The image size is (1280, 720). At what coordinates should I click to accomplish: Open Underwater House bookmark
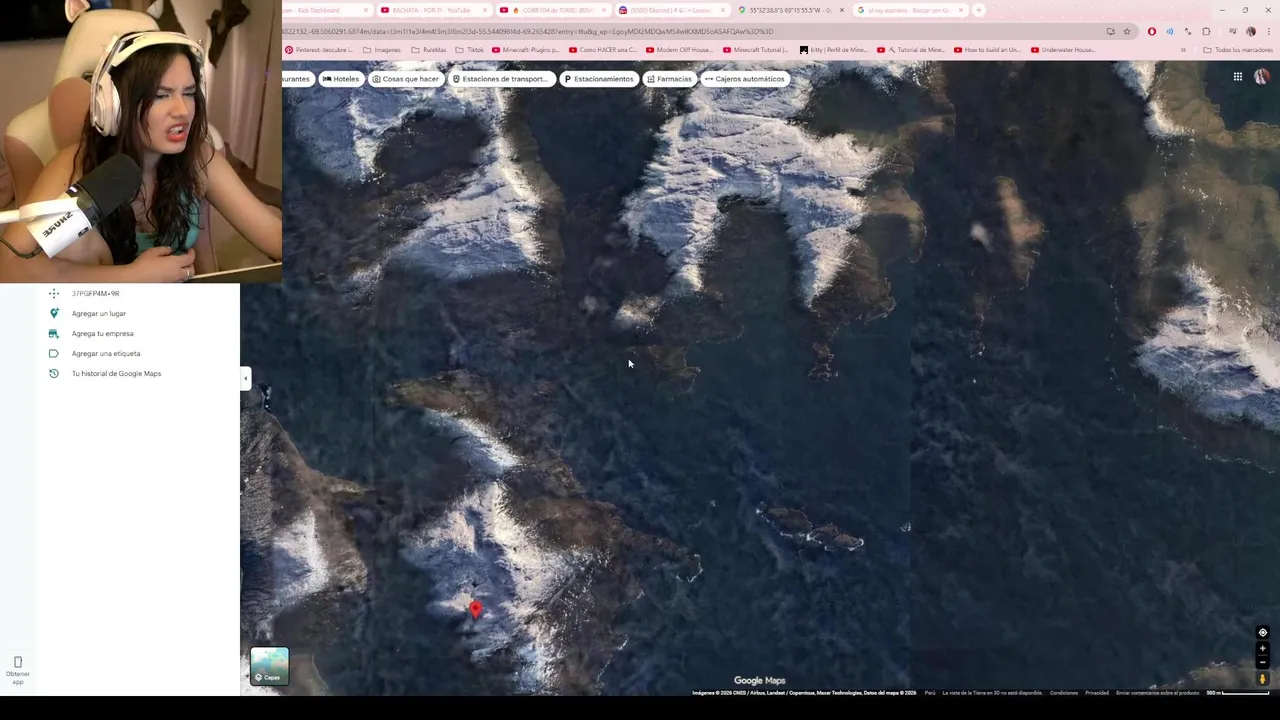pyautogui.click(x=1063, y=50)
